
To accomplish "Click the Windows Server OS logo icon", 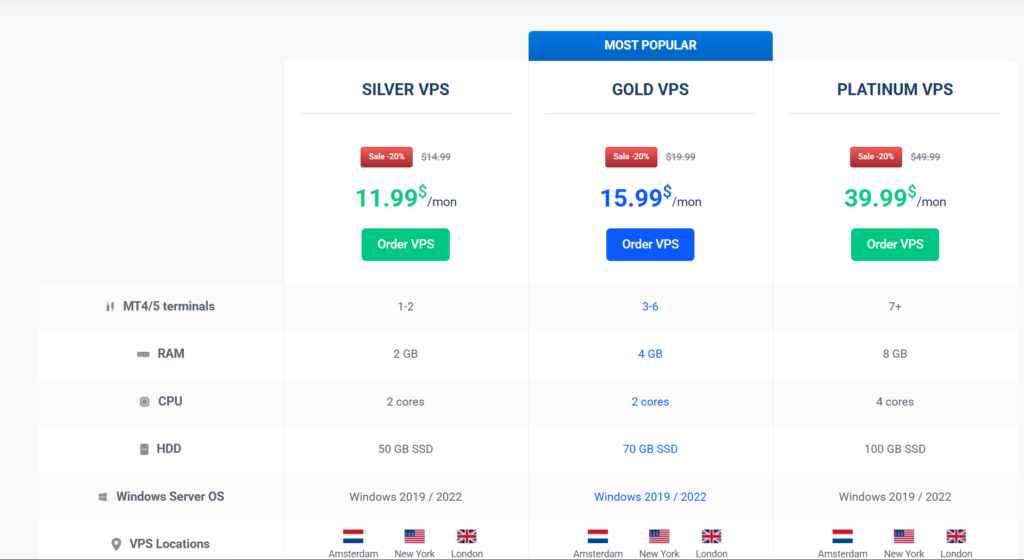I will coord(103,497).
